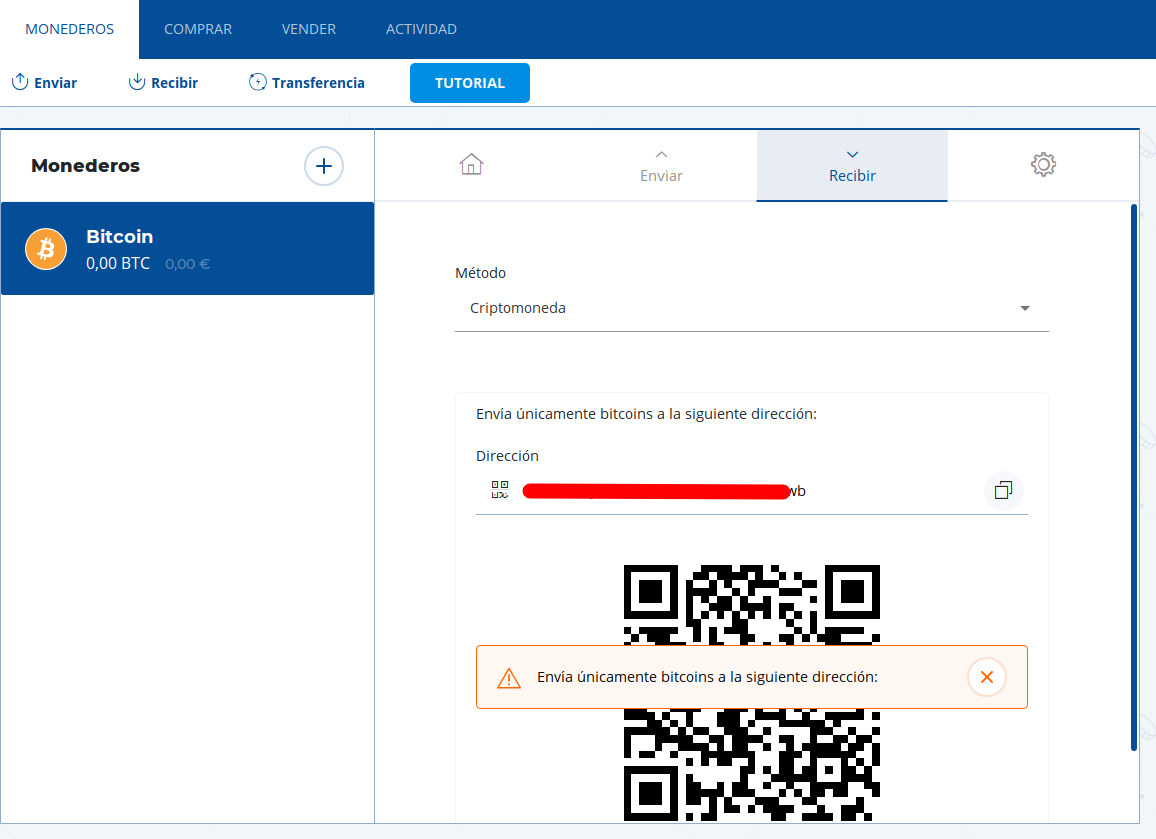
Task: Open the Transferencia option
Action: [307, 83]
